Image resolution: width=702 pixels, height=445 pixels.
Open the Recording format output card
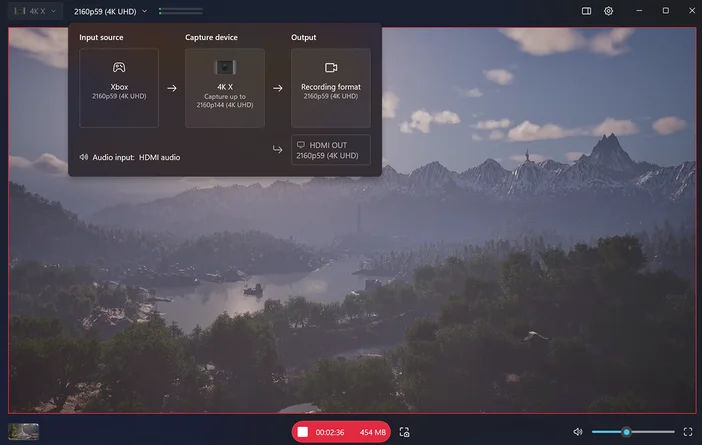[331, 88]
